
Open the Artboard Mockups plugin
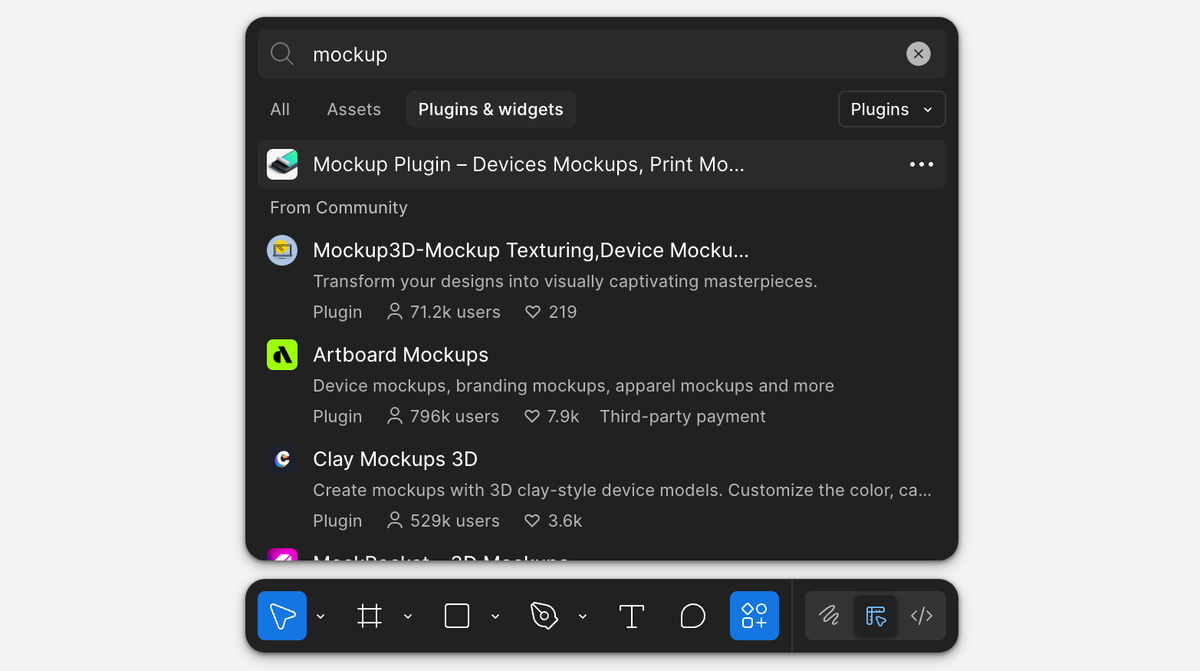(401, 355)
